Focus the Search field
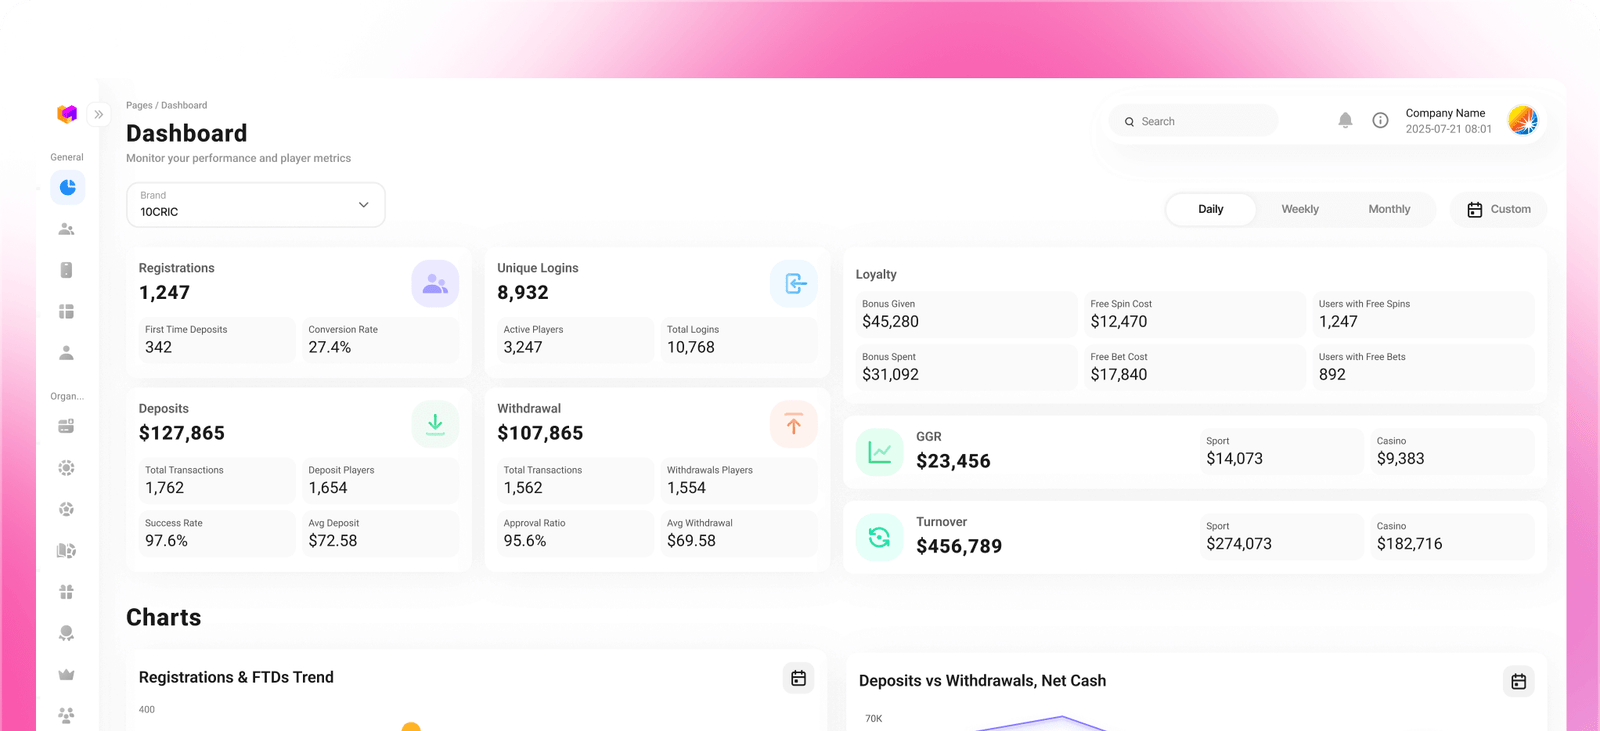The image size is (1600, 731). pyautogui.click(x=1193, y=121)
